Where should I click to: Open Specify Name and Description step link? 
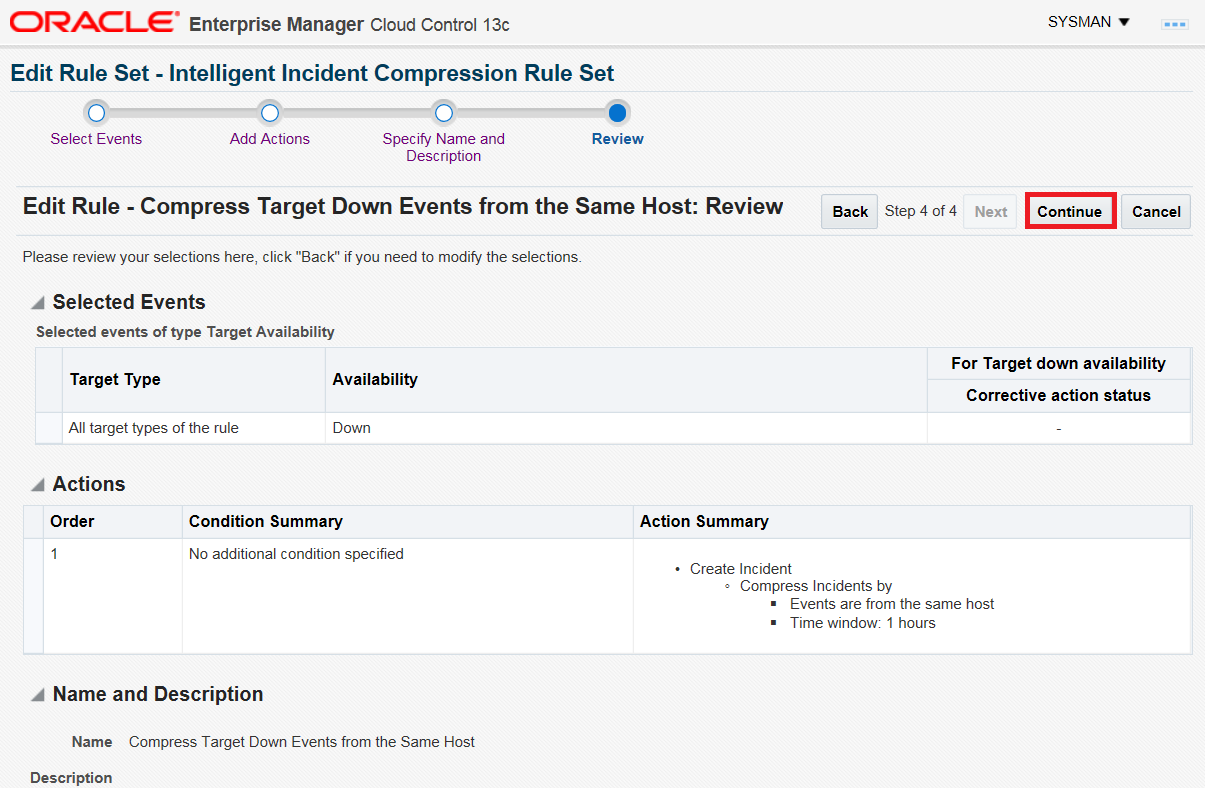[x=444, y=147]
